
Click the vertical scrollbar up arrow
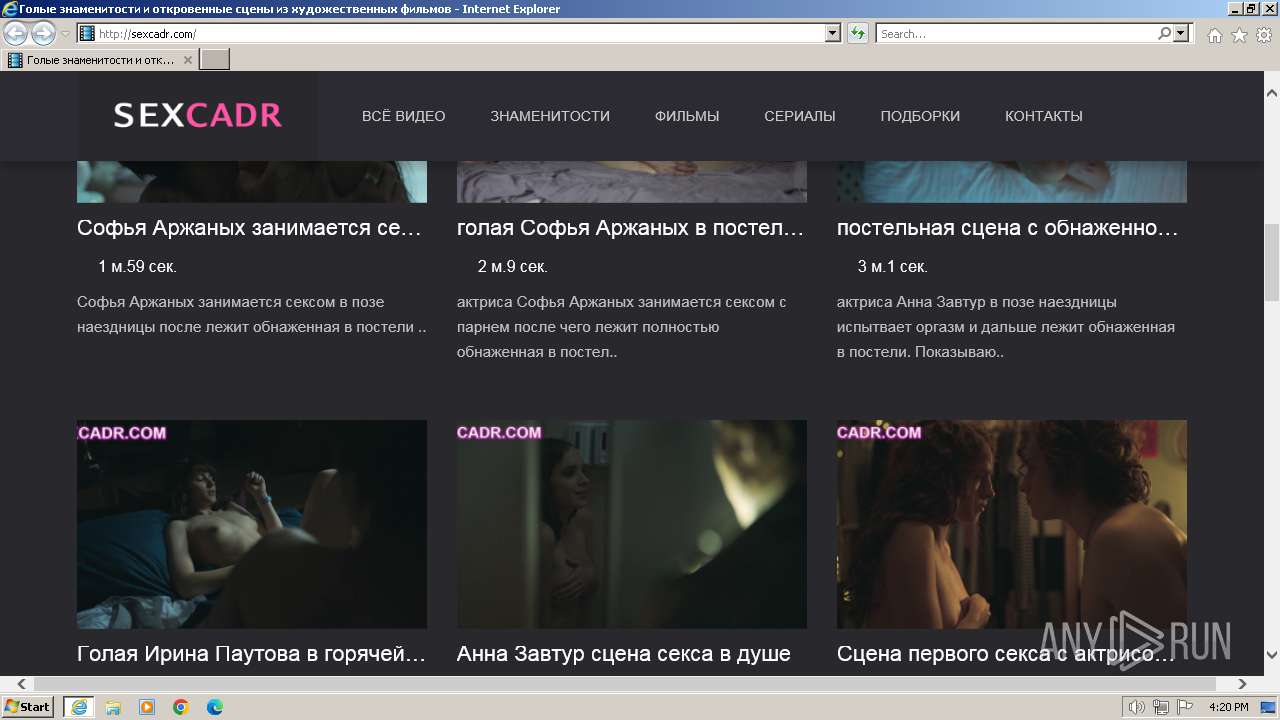click(x=1272, y=92)
